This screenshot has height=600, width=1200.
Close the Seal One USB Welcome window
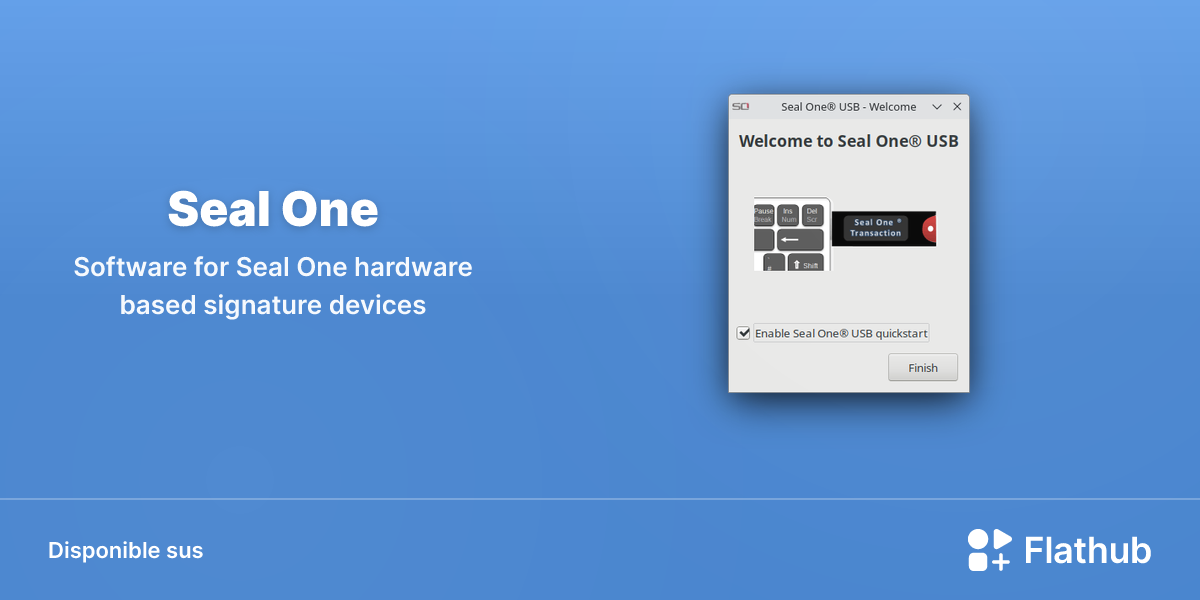(x=957, y=106)
